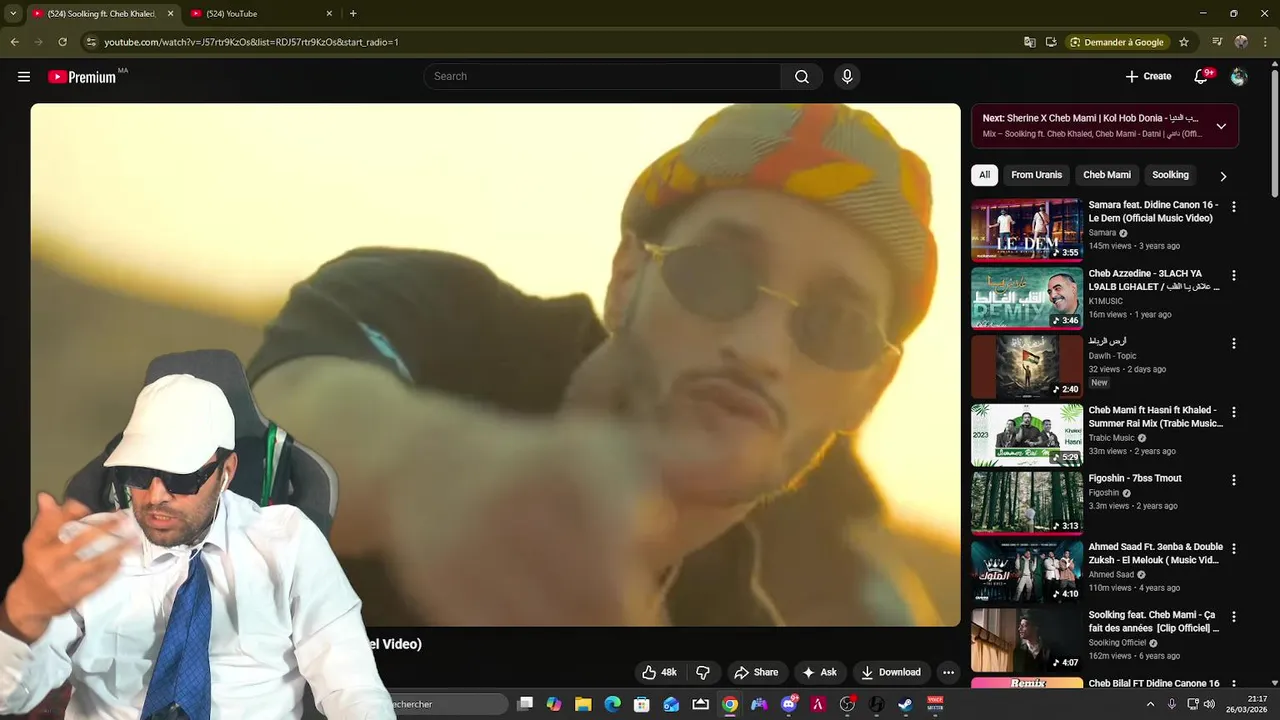The width and height of the screenshot is (1280, 720).
Task: Open volume control in system tray
Action: [x=1209, y=704]
